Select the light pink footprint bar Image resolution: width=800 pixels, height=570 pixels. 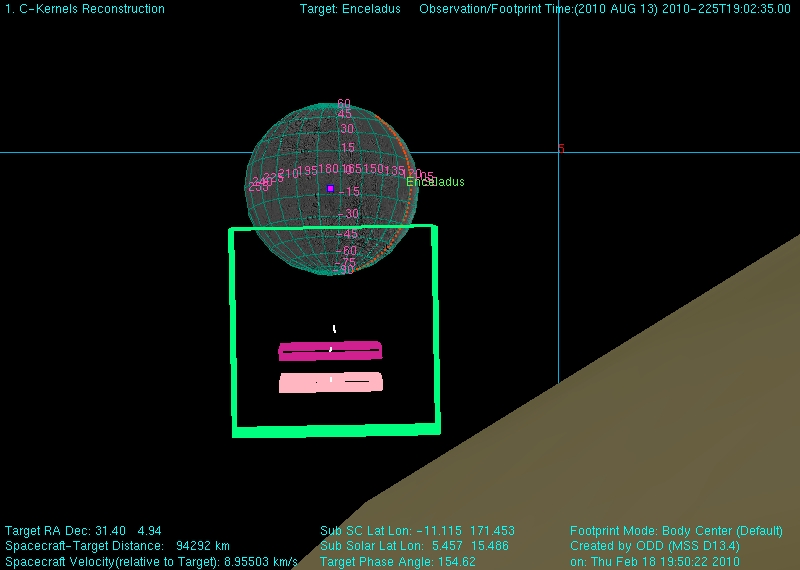pos(330,382)
